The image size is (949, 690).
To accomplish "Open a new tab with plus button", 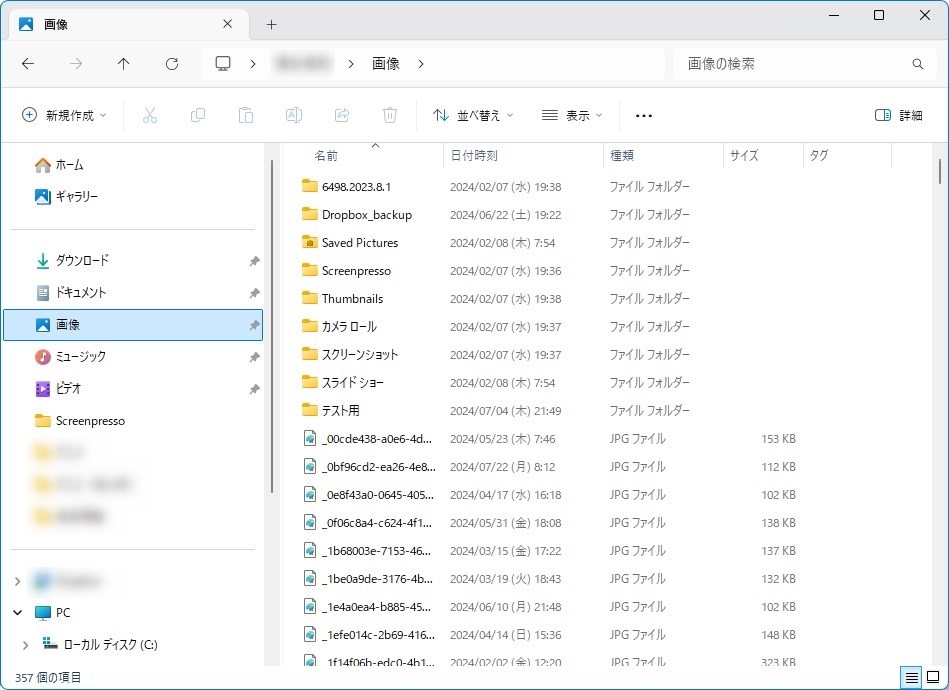I will pyautogui.click(x=271, y=24).
